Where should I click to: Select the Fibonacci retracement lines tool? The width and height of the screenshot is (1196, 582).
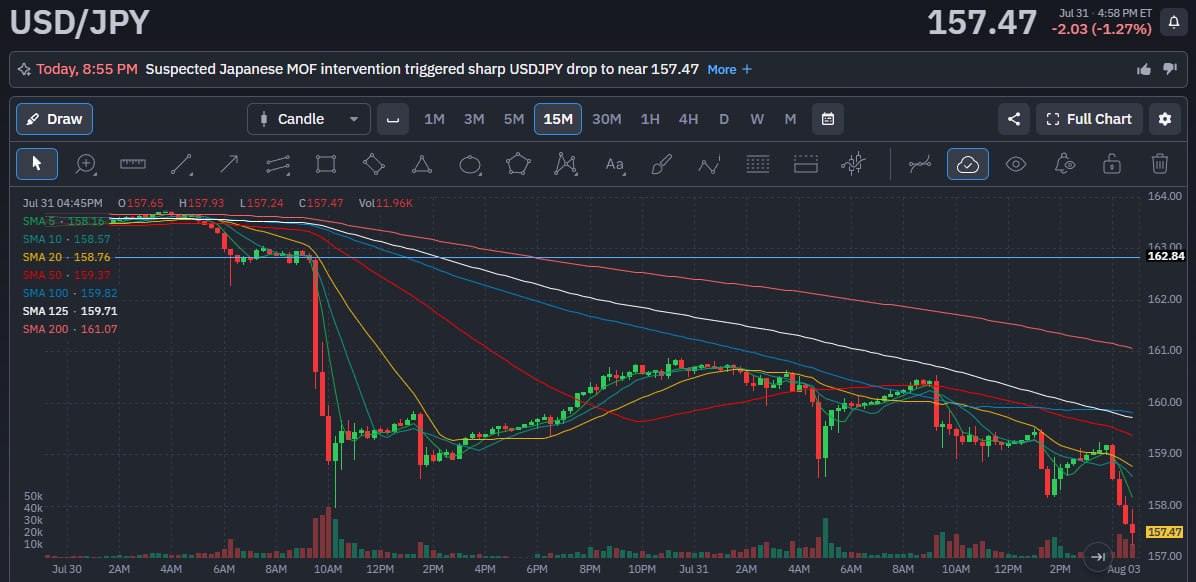point(757,164)
